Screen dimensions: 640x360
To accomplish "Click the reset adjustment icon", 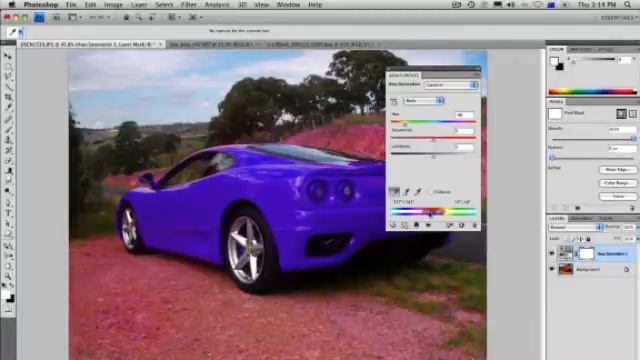I will point(462,225).
